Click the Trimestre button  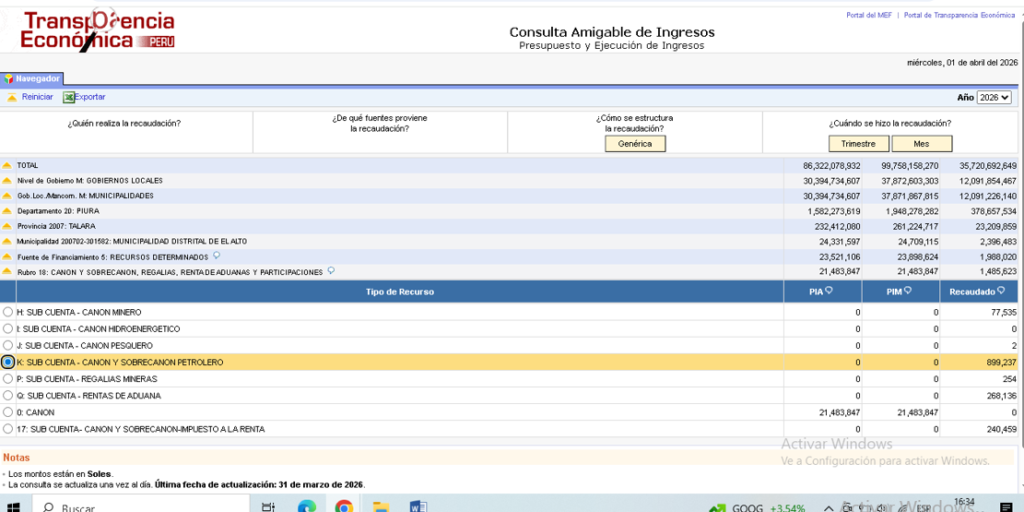click(858, 144)
